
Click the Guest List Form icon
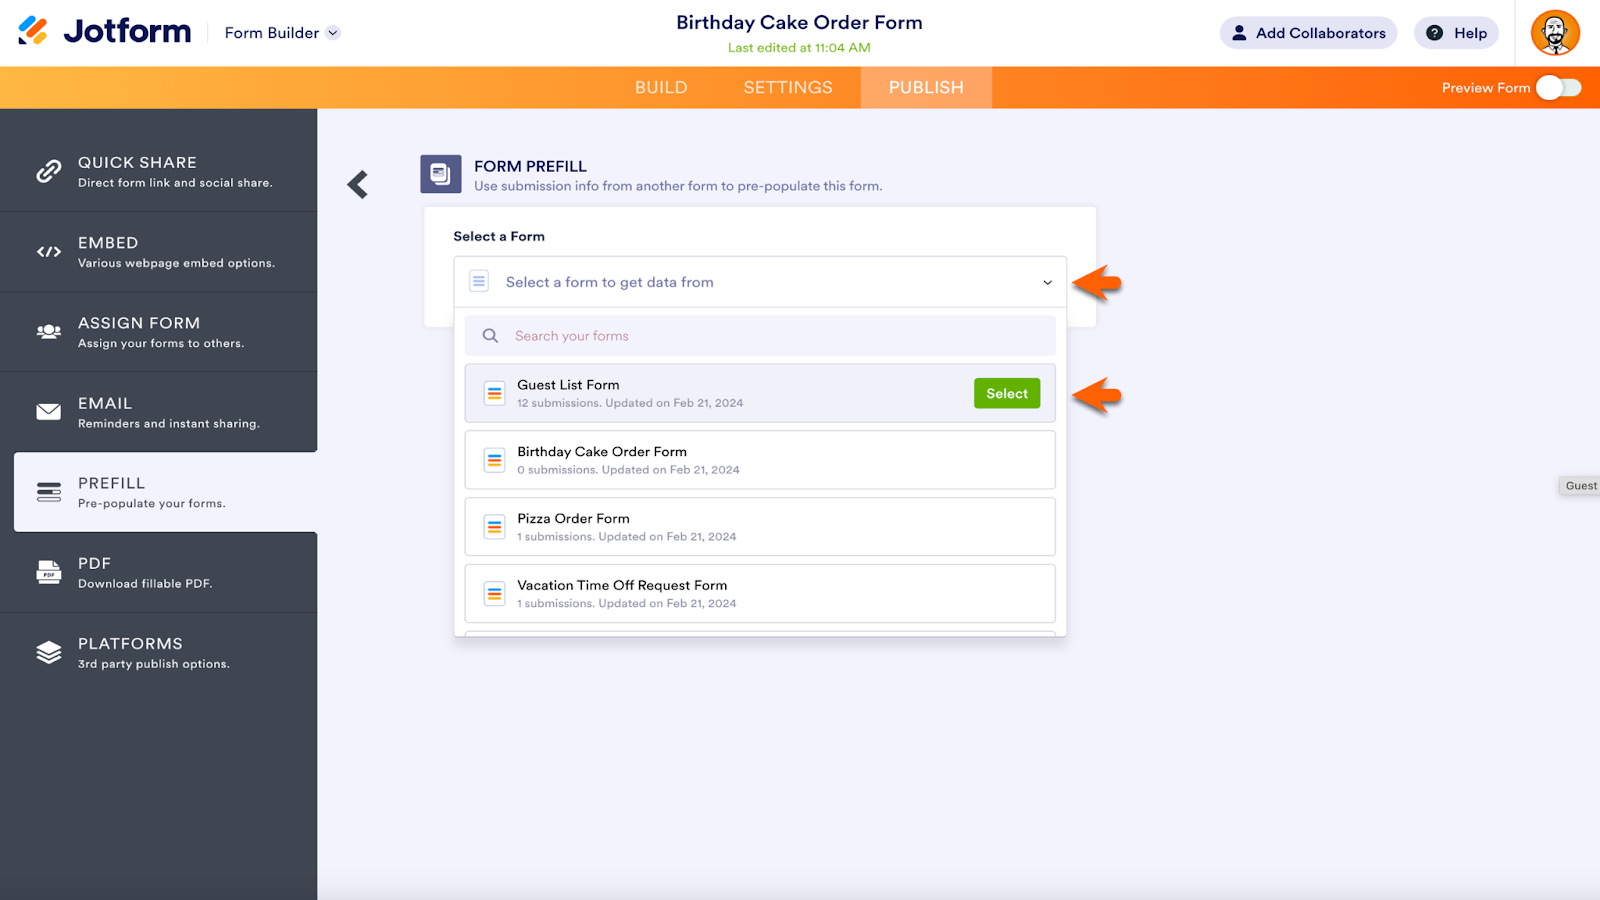(x=494, y=394)
